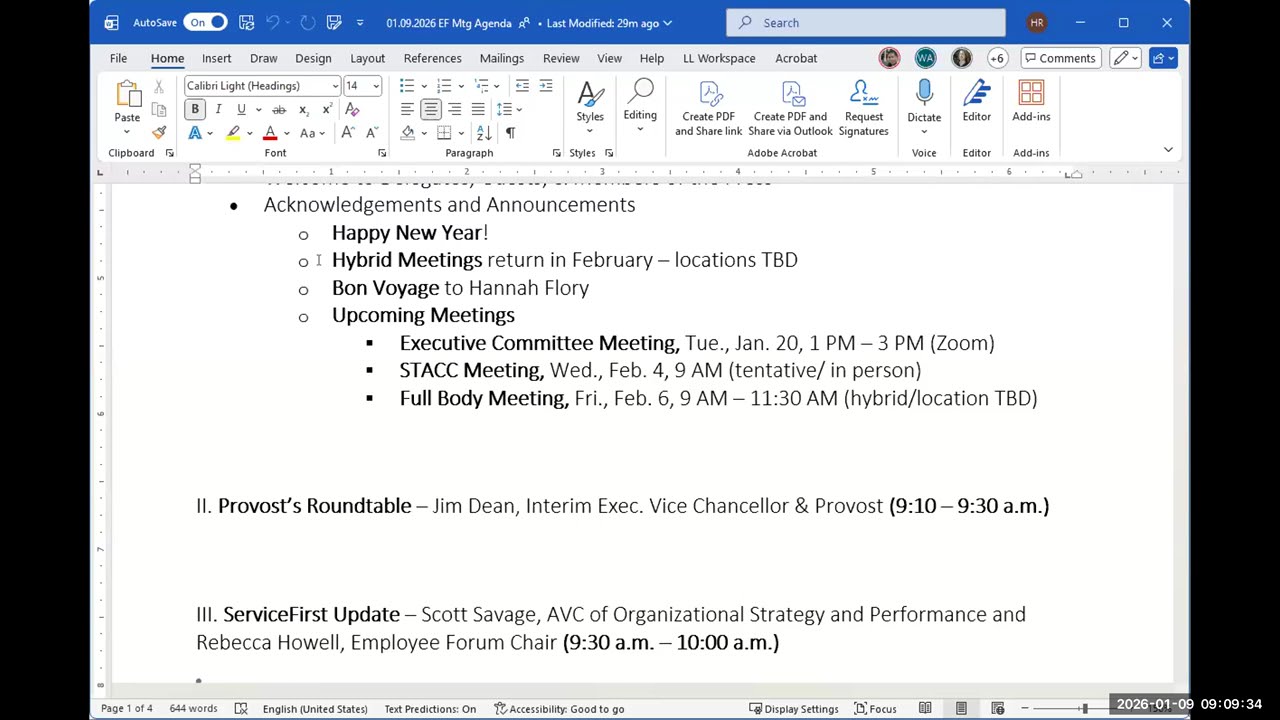The image size is (1280, 720).
Task: Sort the selection alphabetically
Action: point(484,133)
